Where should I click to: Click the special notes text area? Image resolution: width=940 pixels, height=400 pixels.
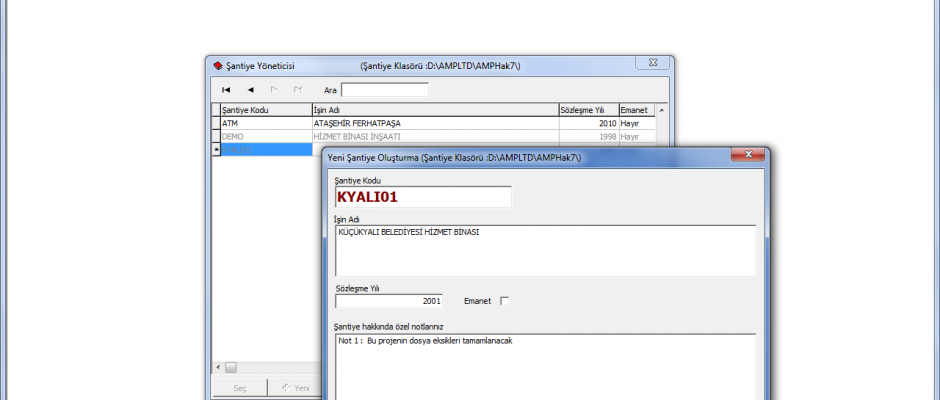click(x=545, y=365)
